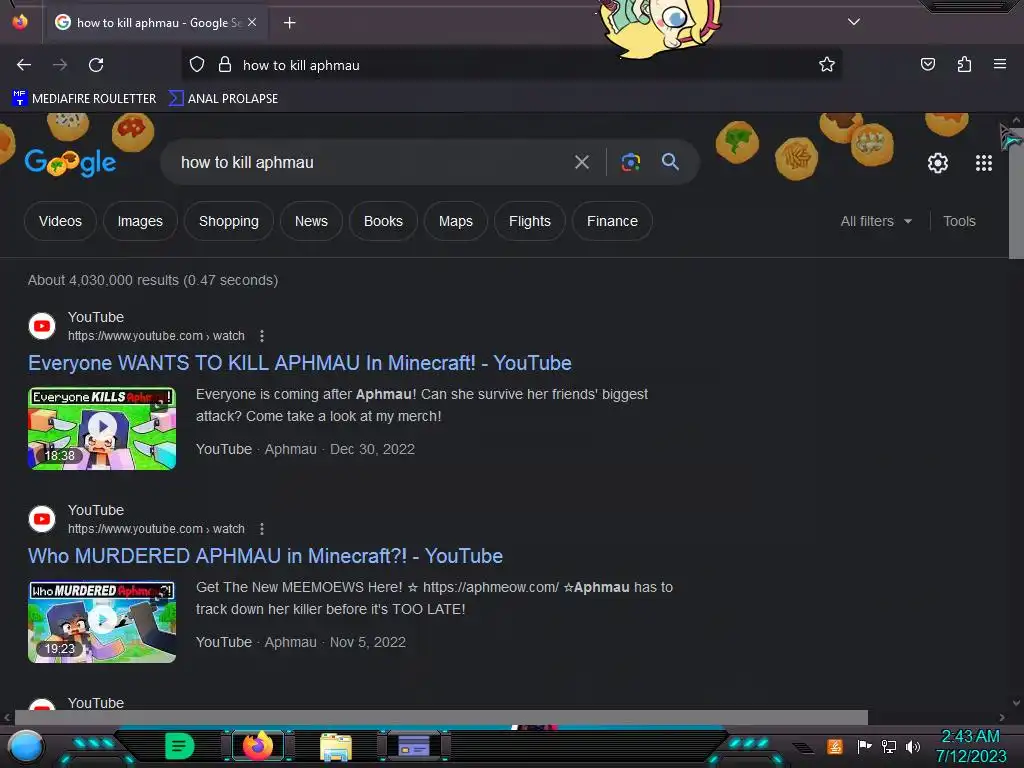
Task: Switch to the News filter
Action: [311, 221]
